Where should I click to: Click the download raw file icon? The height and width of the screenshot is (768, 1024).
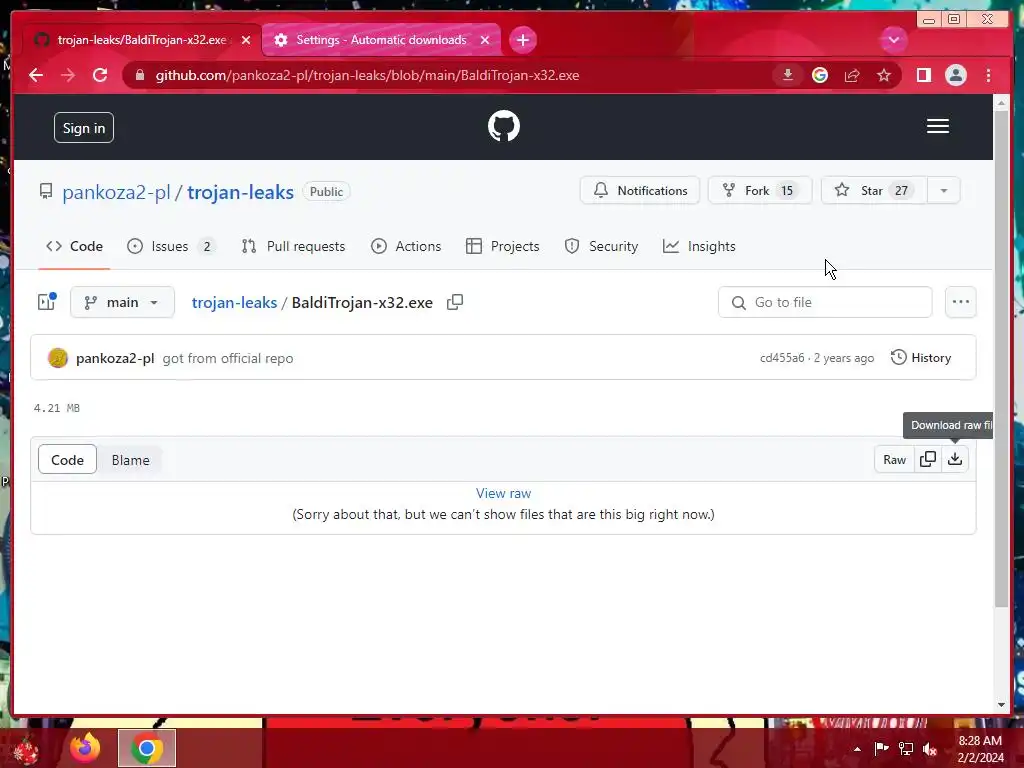pyautogui.click(x=955, y=459)
